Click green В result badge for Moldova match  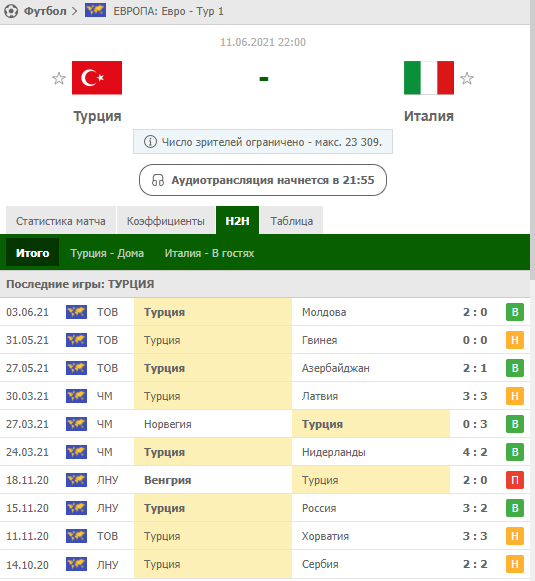[515, 312]
